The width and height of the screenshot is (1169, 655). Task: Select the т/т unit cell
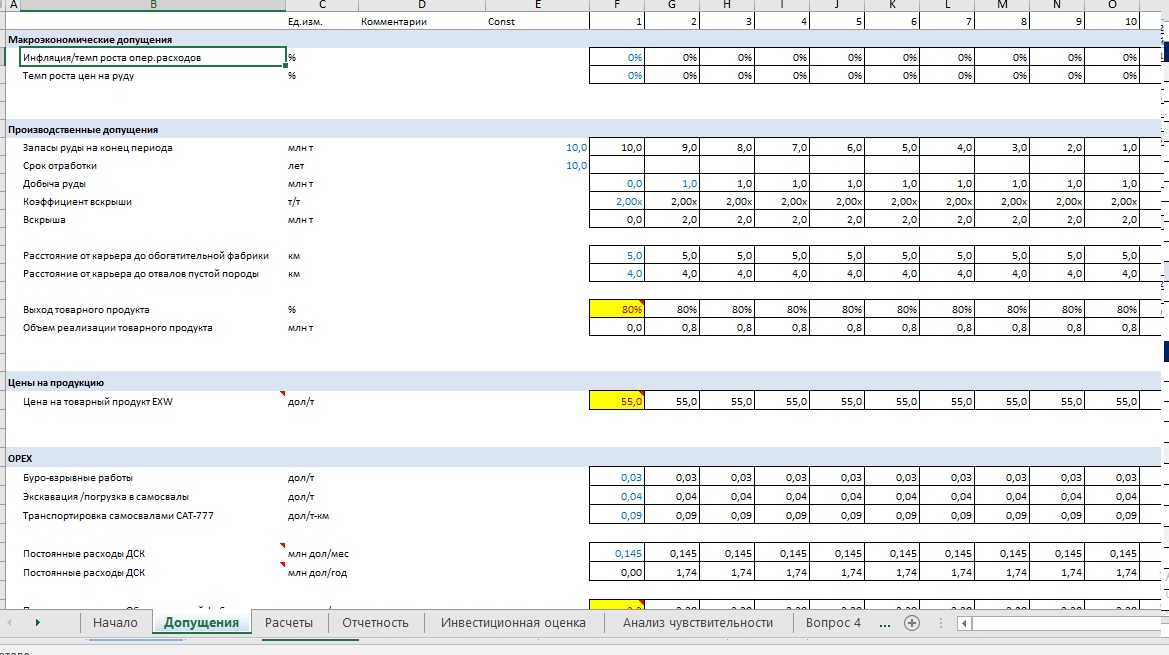[294, 201]
